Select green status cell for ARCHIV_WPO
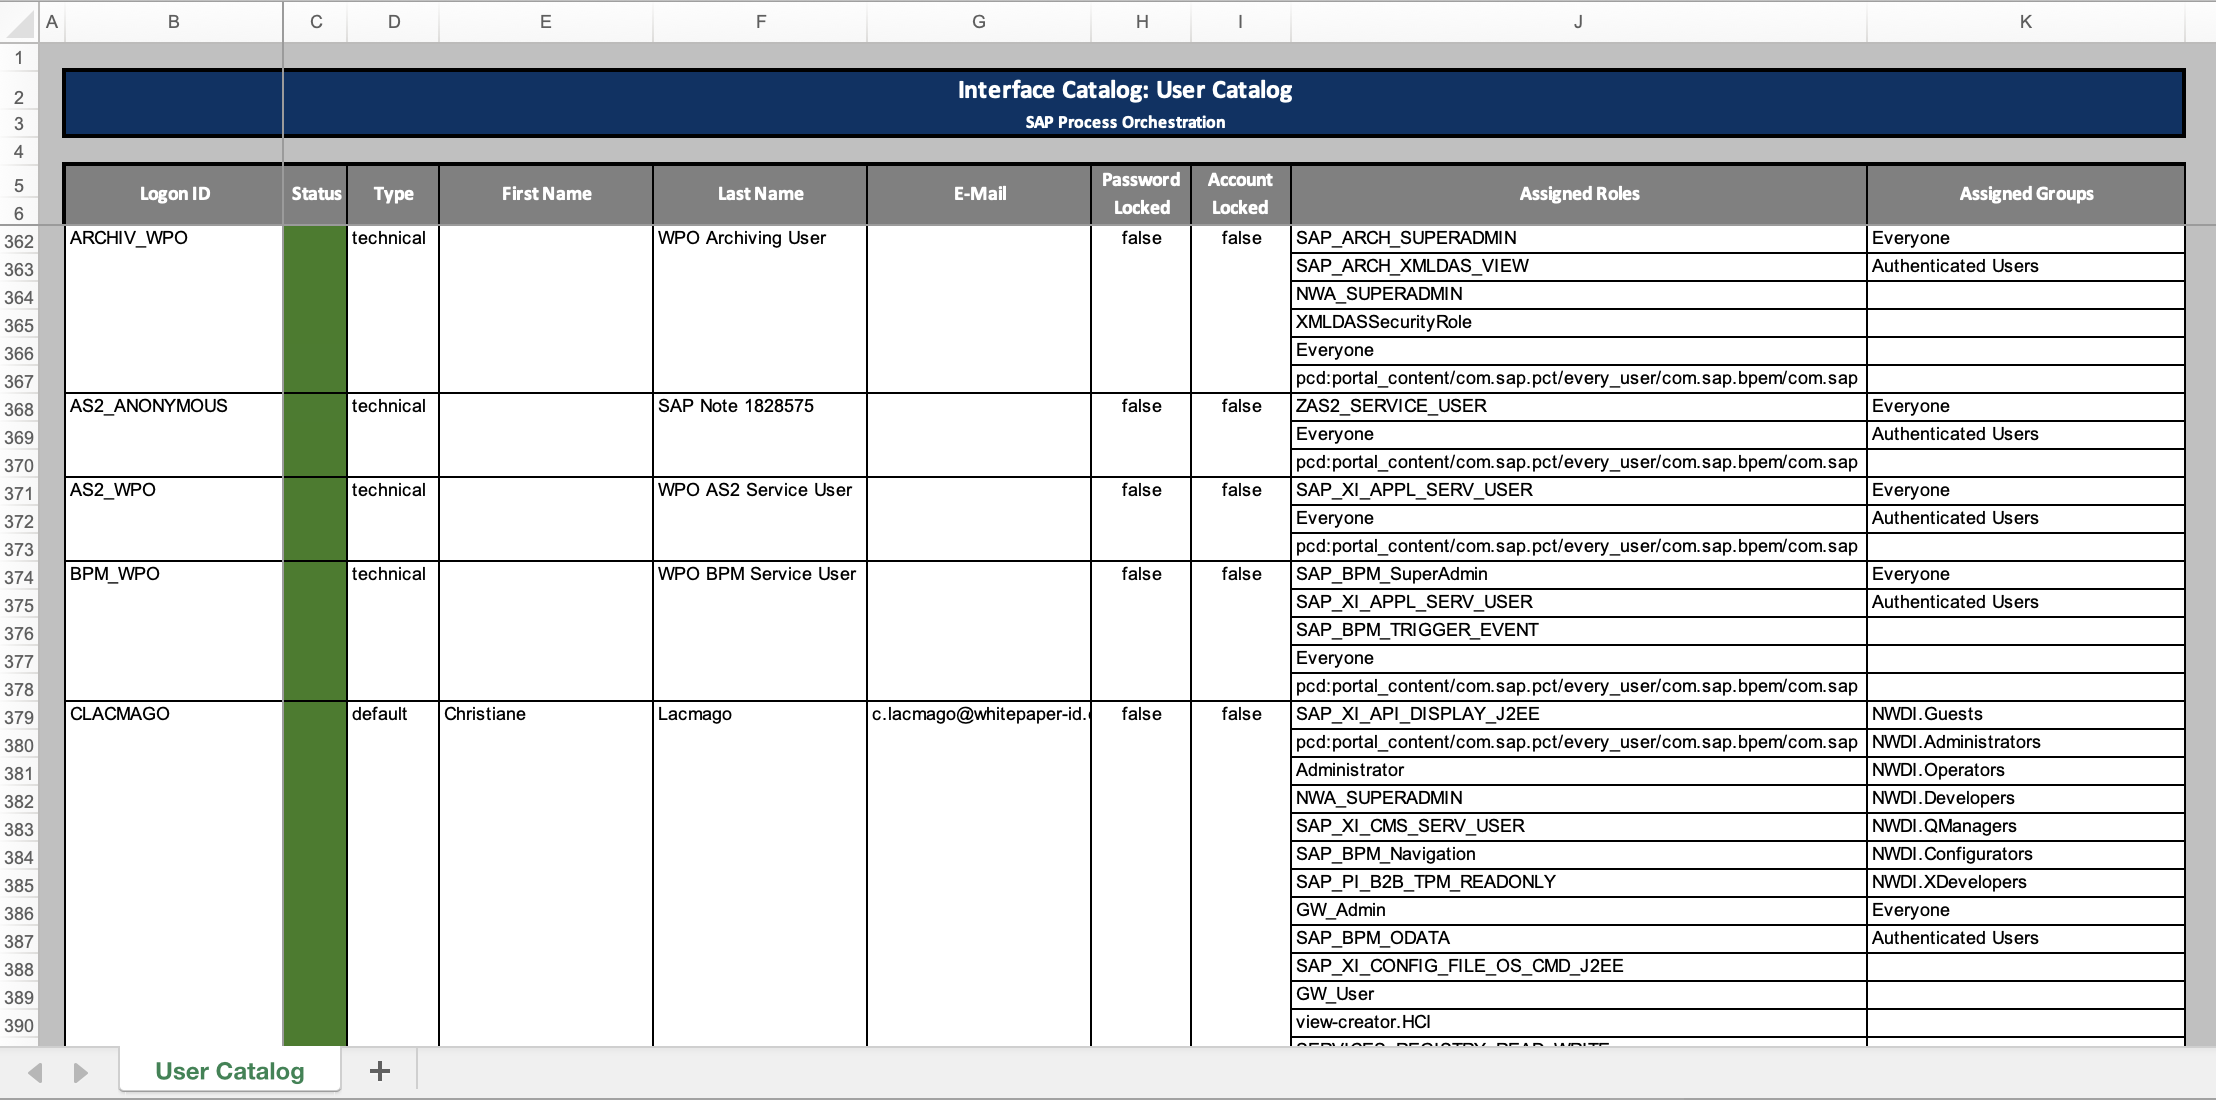Image resolution: width=2216 pixels, height=1100 pixels. pos(316,308)
